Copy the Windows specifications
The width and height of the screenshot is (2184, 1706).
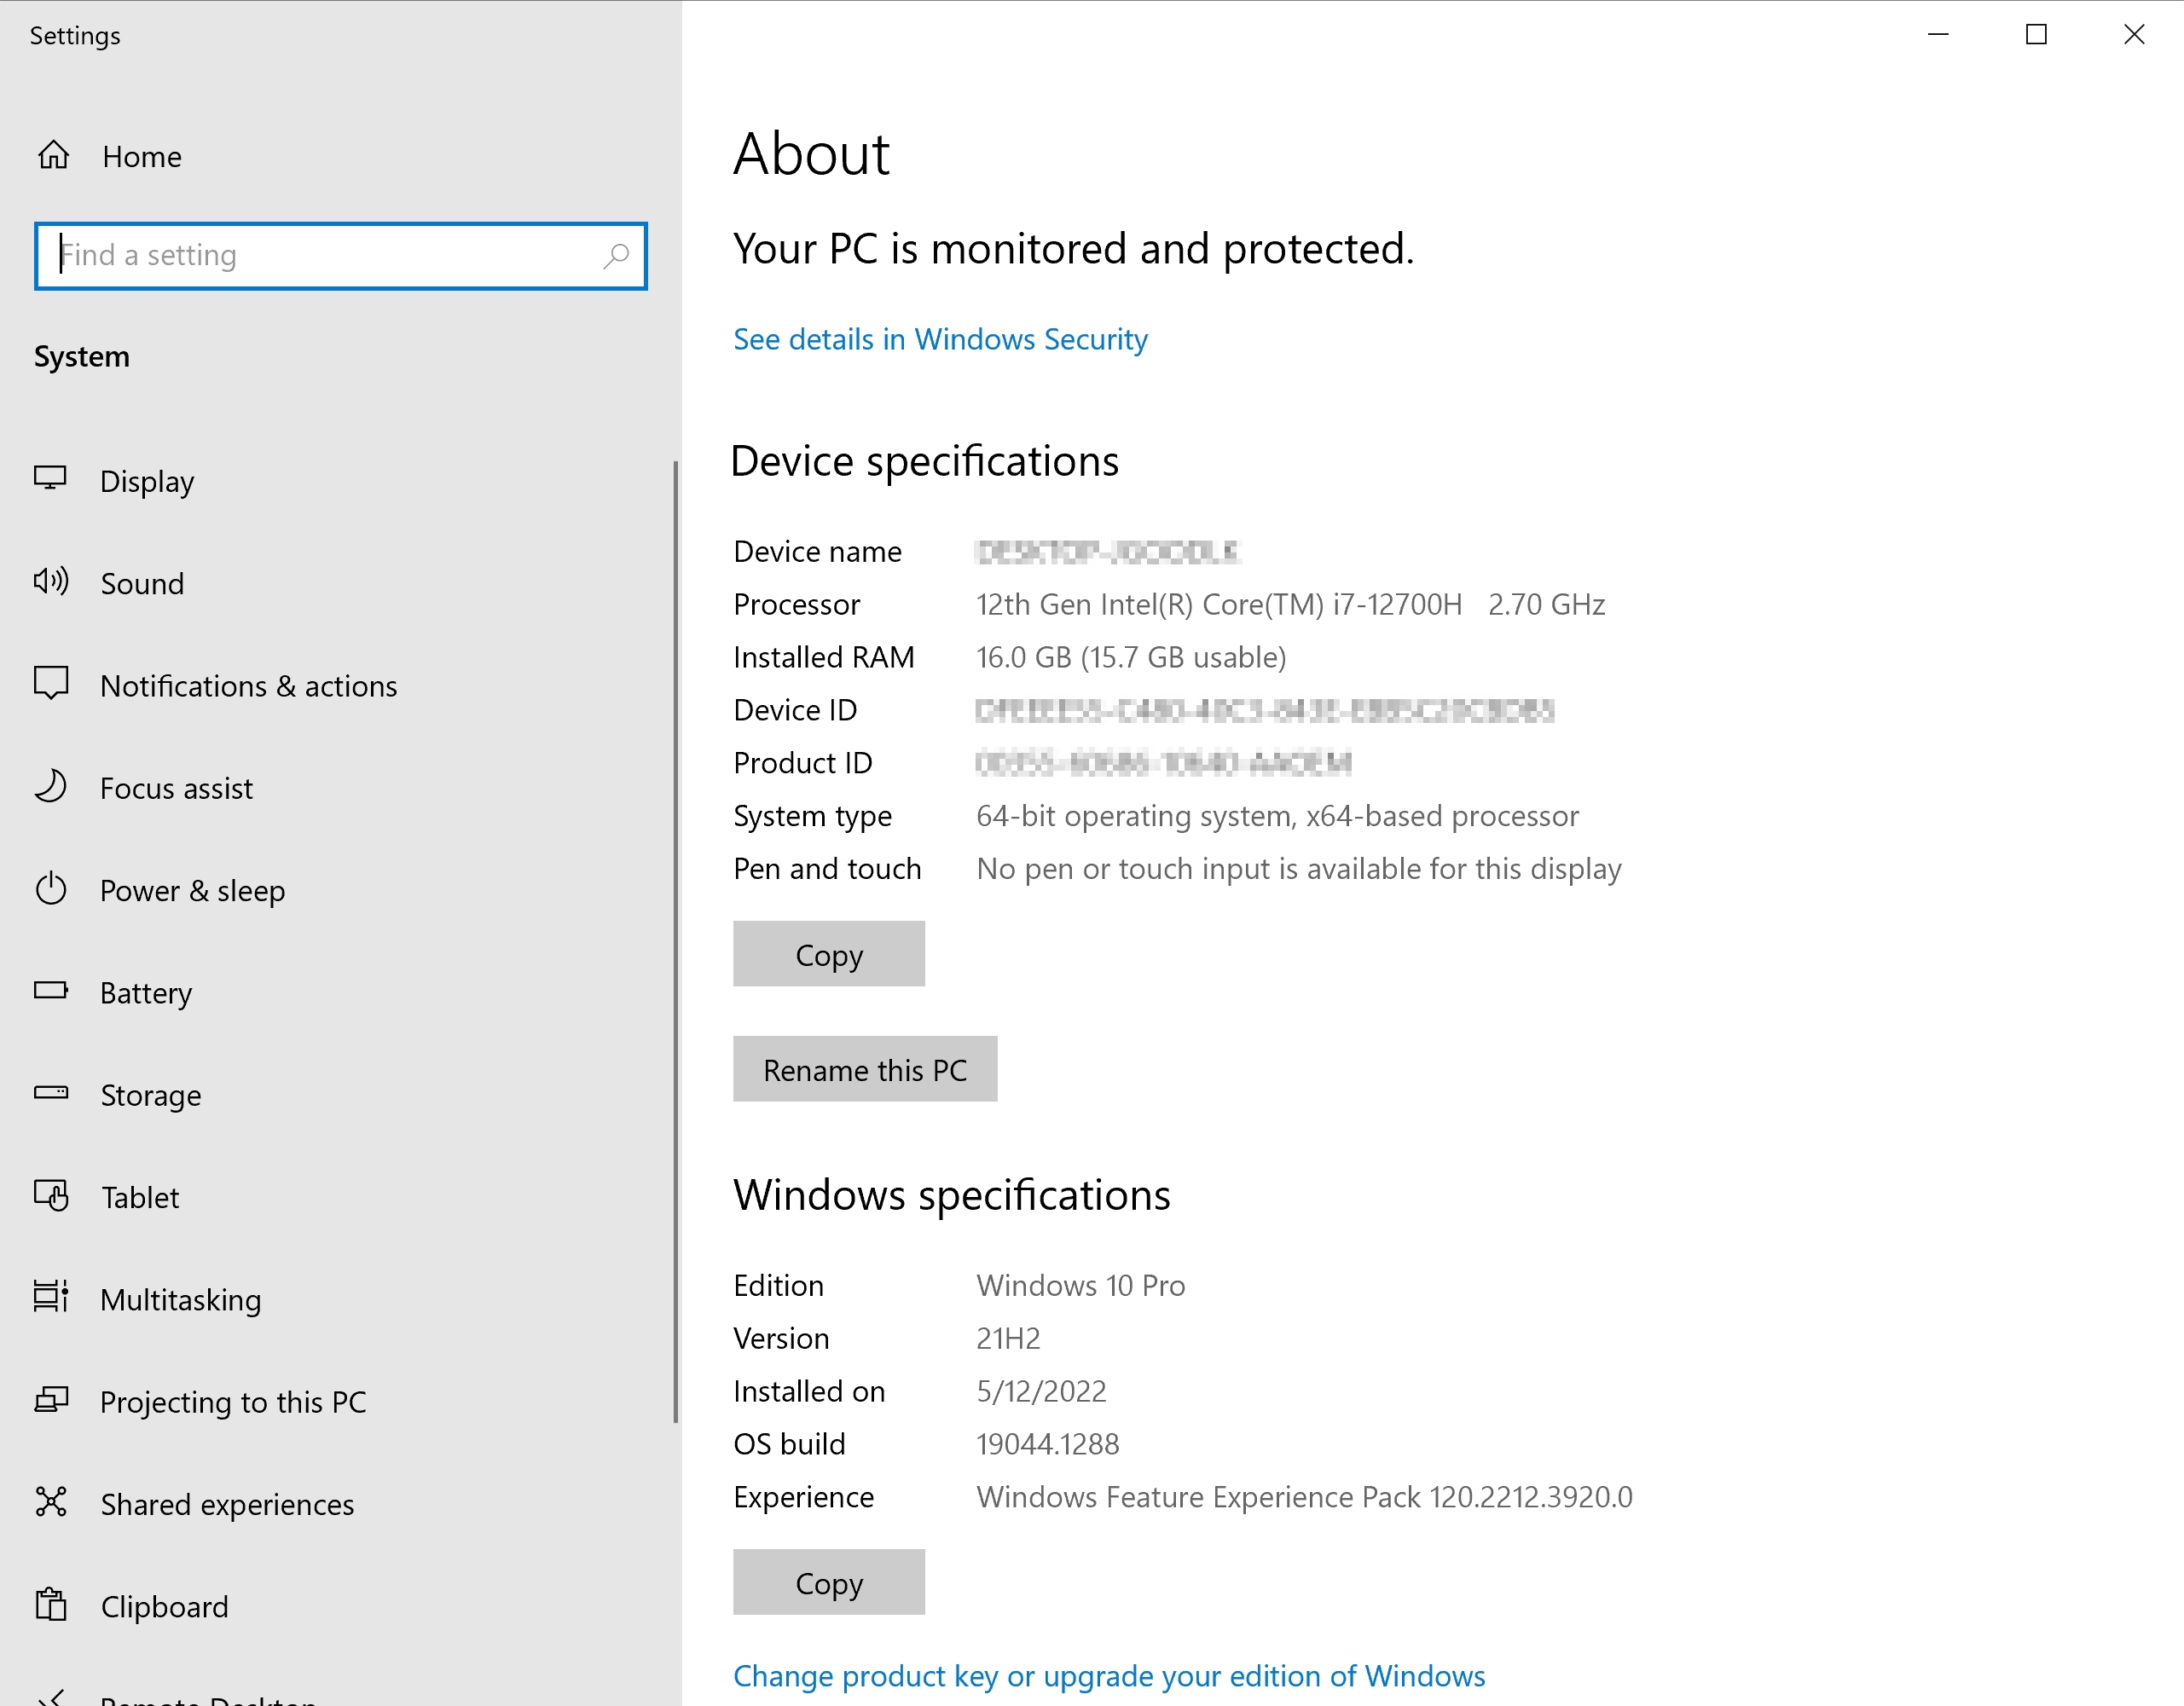coord(829,1582)
